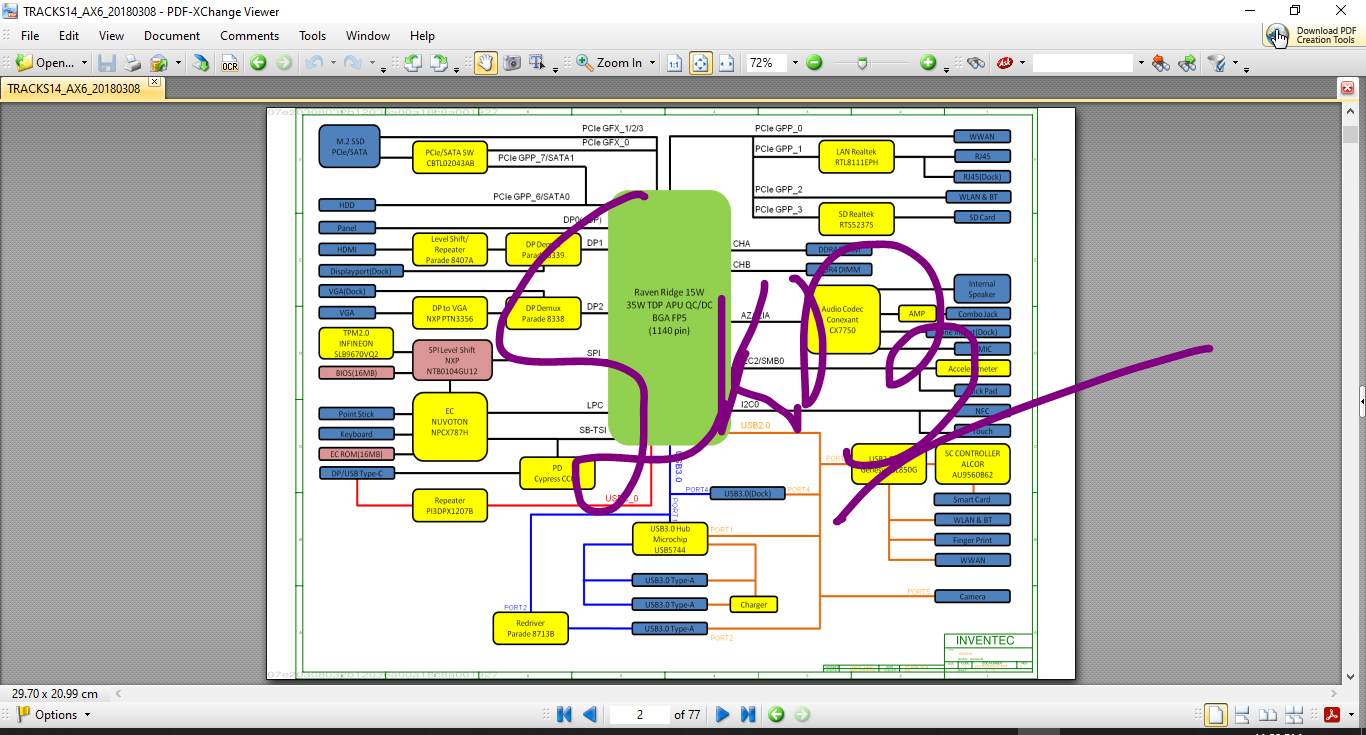Expand the search options funnel dropdown

(x=1234, y=63)
